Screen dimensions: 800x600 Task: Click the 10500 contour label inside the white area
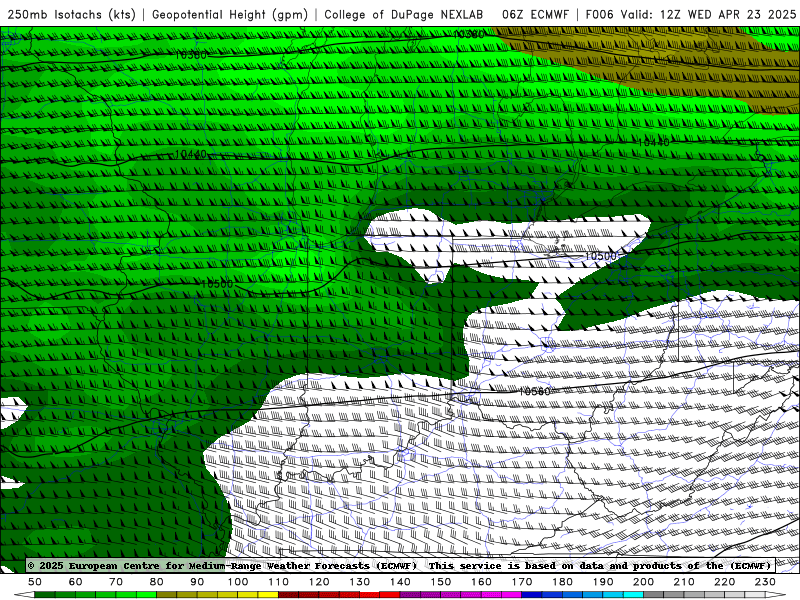601,256
